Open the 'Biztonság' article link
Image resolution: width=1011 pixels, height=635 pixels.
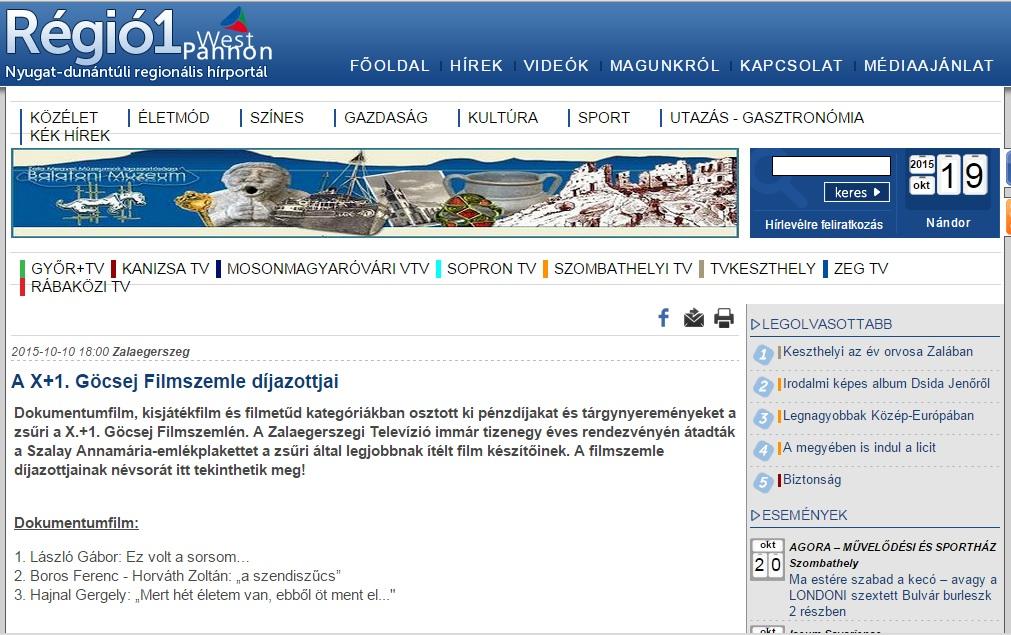(812, 480)
